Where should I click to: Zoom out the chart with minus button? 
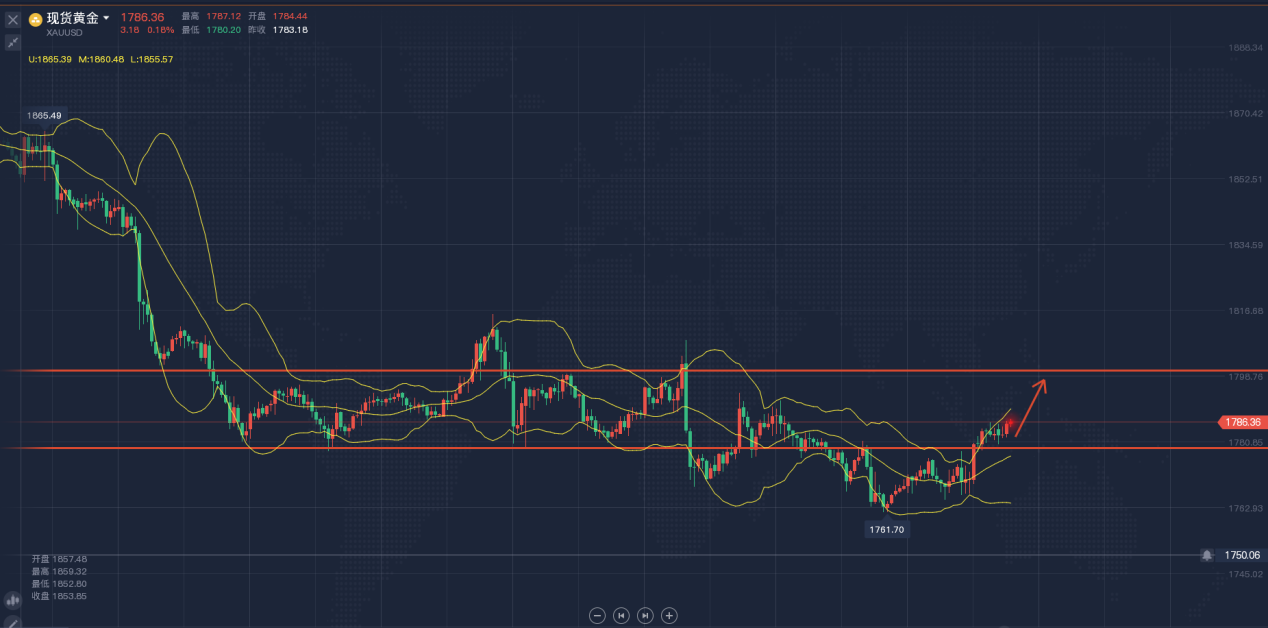click(x=597, y=615)
